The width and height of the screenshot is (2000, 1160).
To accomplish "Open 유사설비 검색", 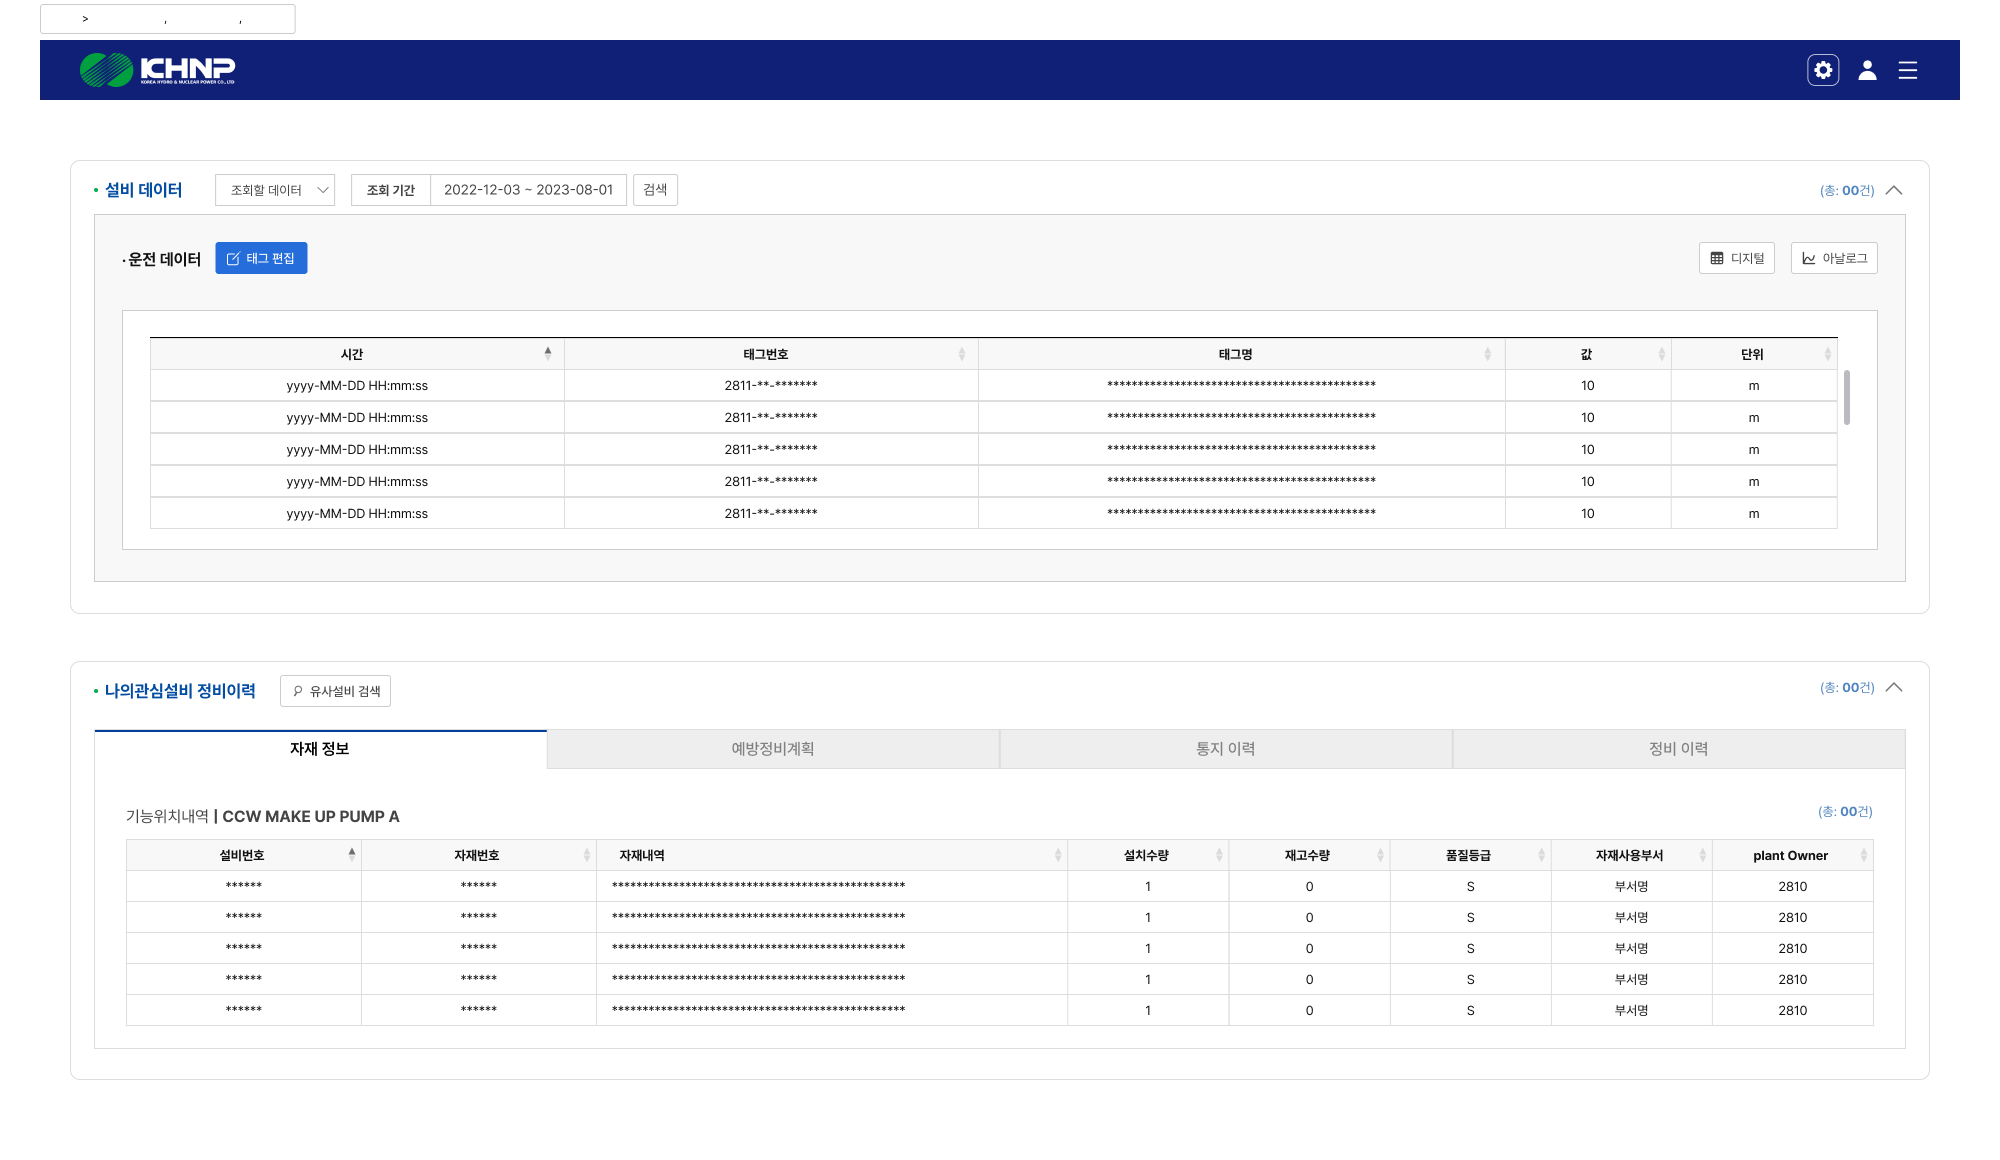I will (335, 691).
